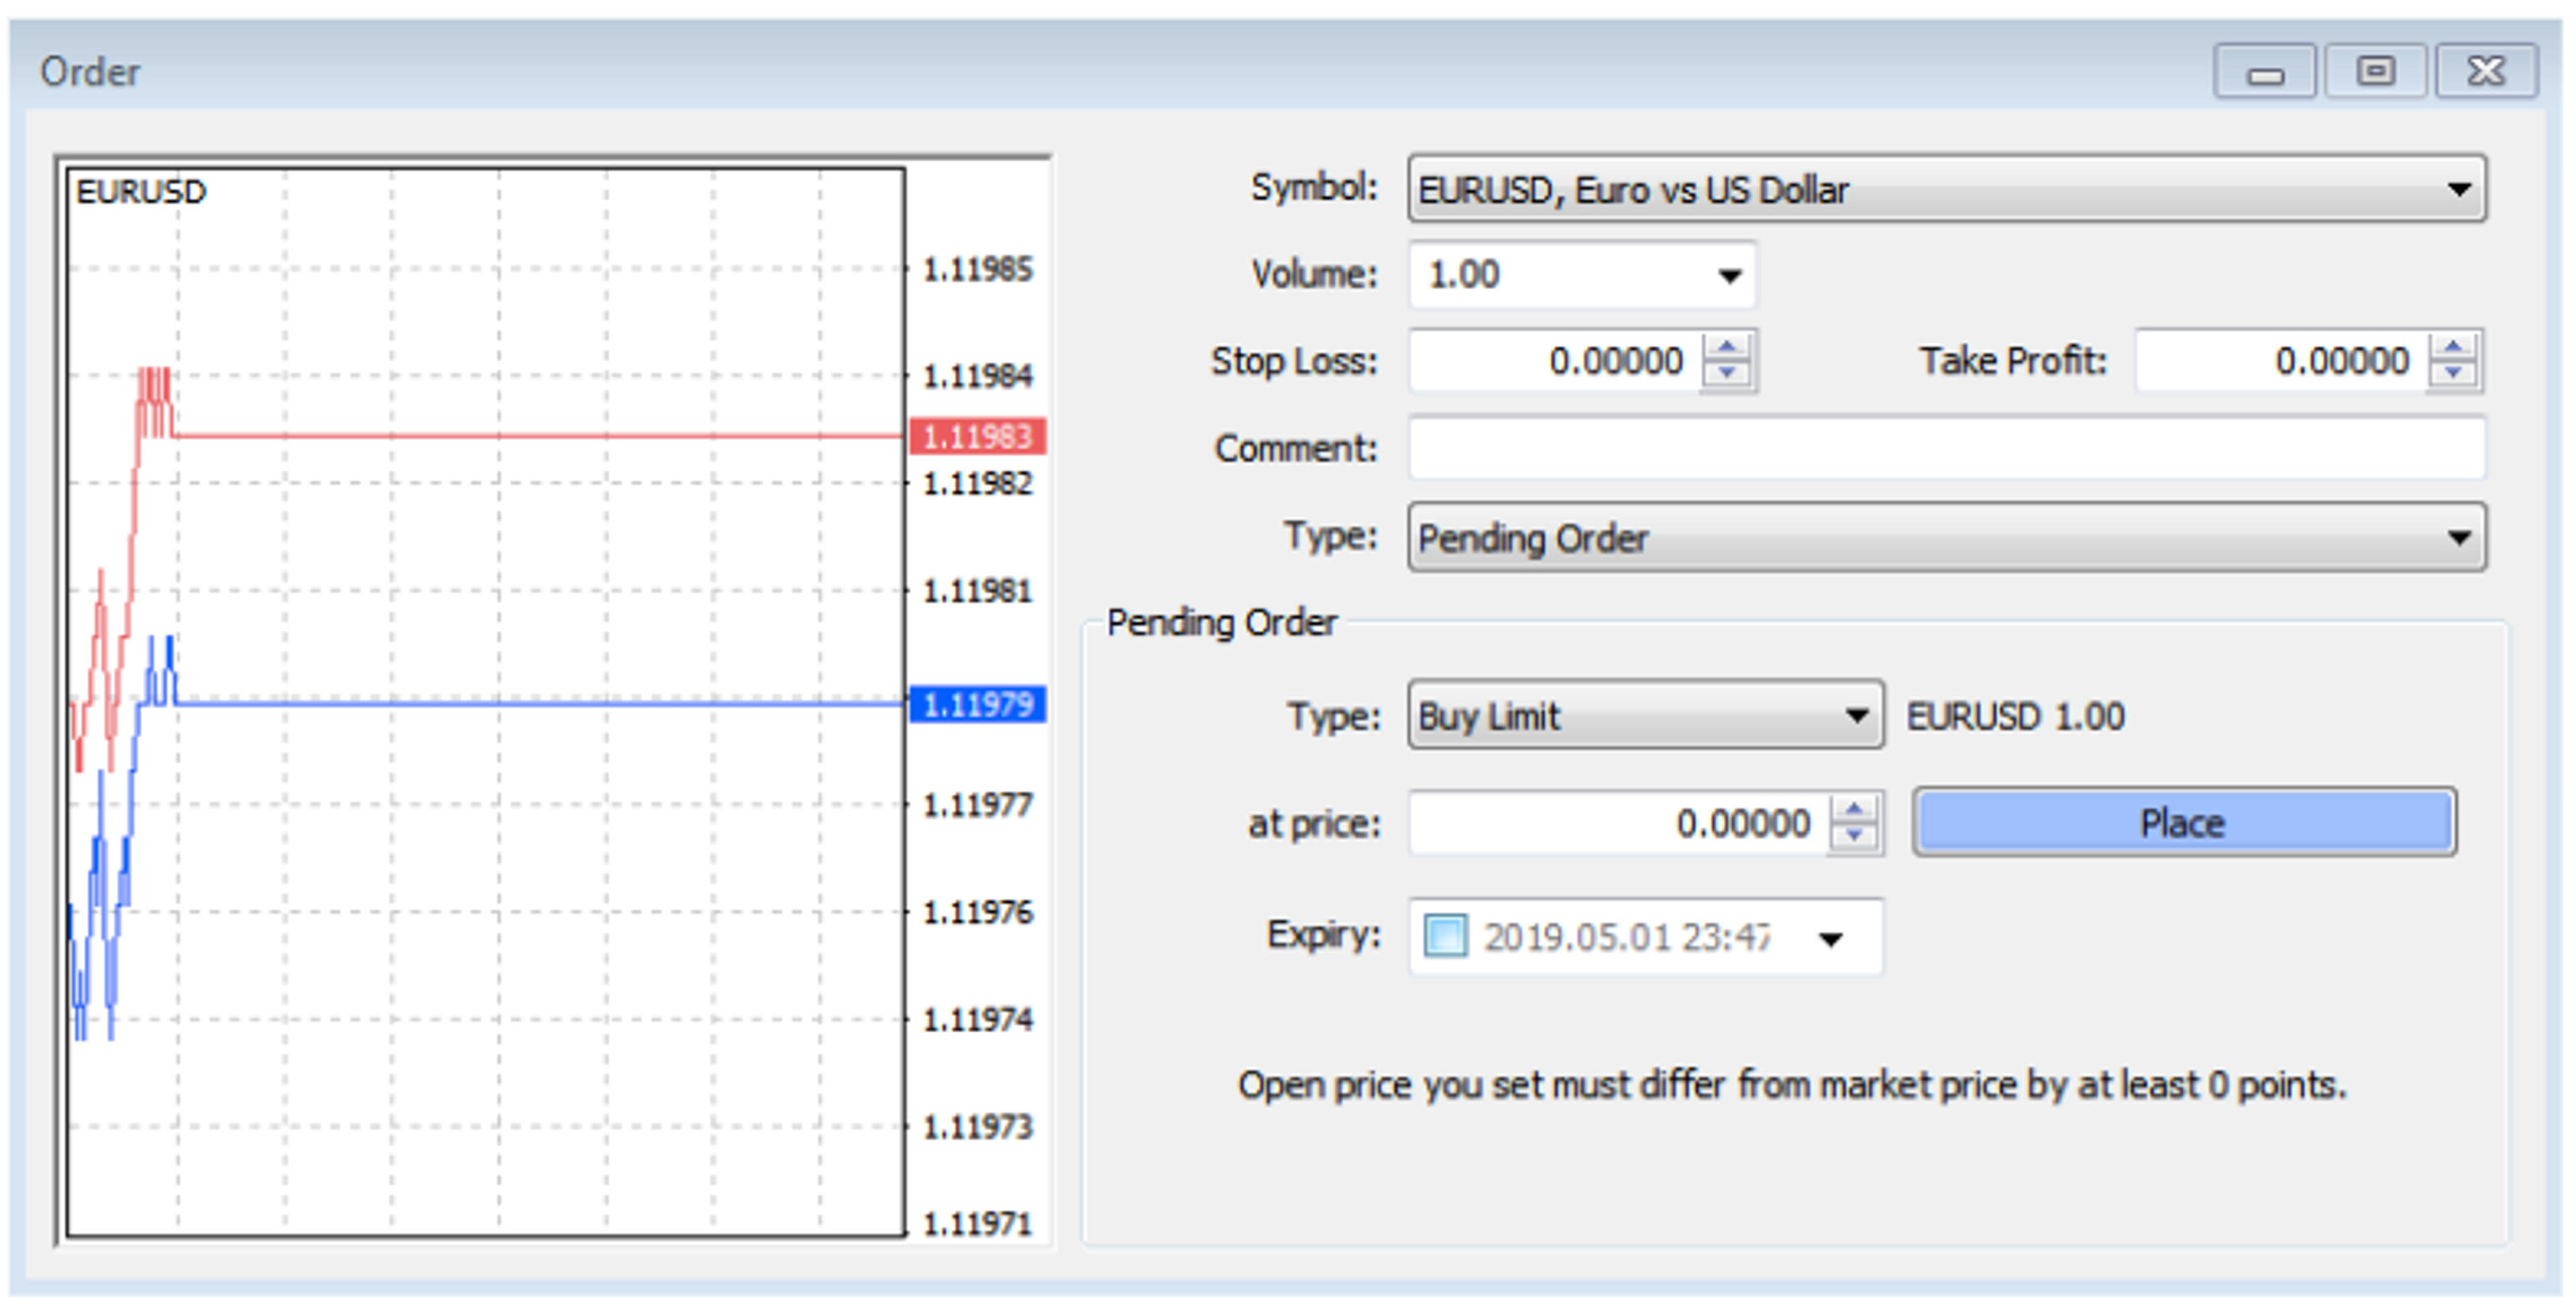Click the red 1.11983 ask price label
Image resolution: width=2576 pixels, height=1303 pixels.
[977, 437]
